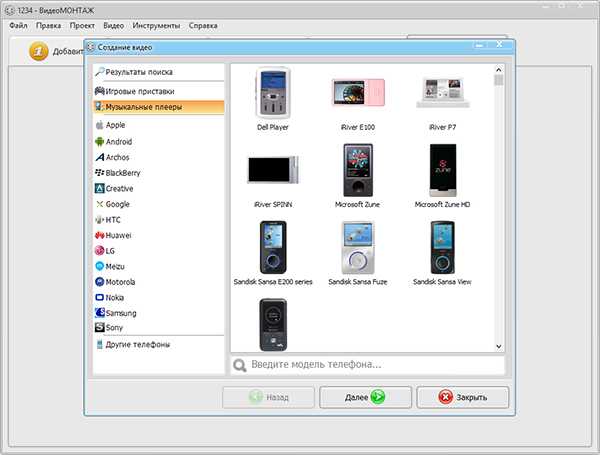Select Motorola brand label
Screen dimensions: 600x455
[x=121, y=282]
